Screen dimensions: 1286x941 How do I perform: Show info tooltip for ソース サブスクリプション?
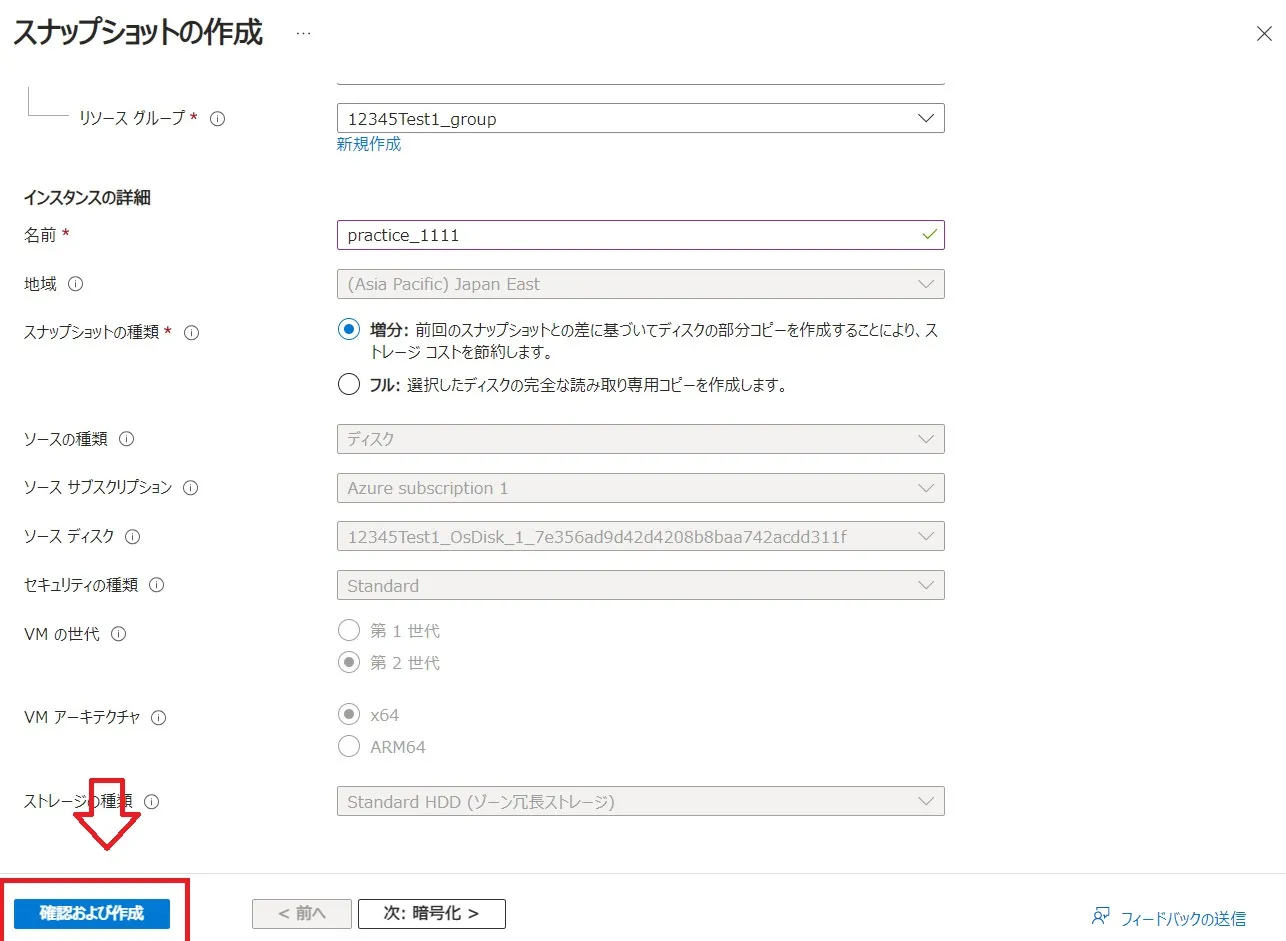pos(190,488)
